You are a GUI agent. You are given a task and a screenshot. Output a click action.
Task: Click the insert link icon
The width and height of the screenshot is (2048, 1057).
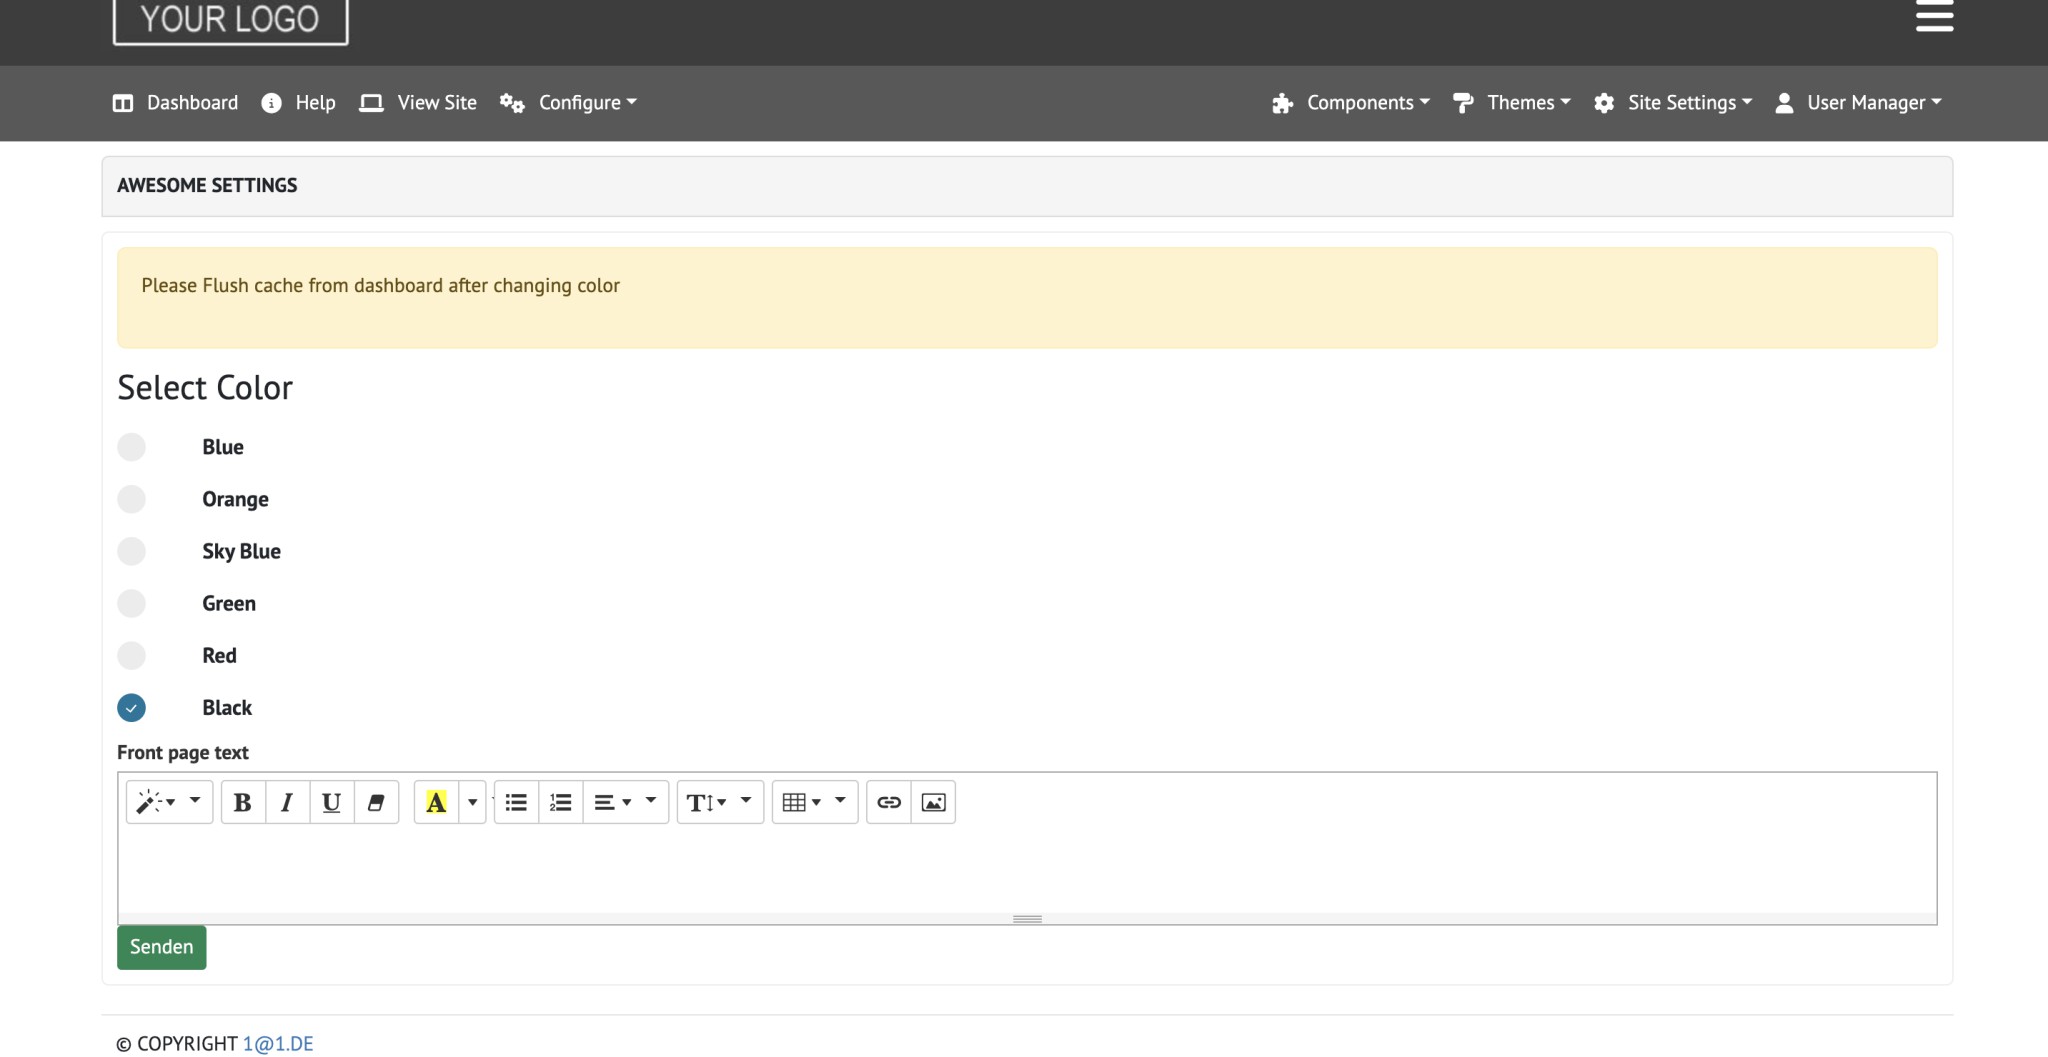click(888, 802)
